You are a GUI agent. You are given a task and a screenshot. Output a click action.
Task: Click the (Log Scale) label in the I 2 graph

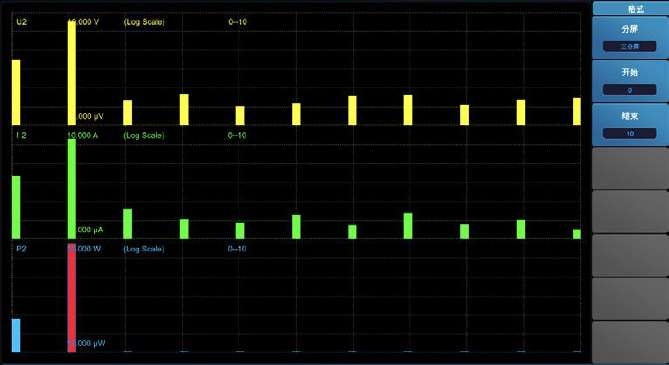pyautogui.click(x=144, y=135)
